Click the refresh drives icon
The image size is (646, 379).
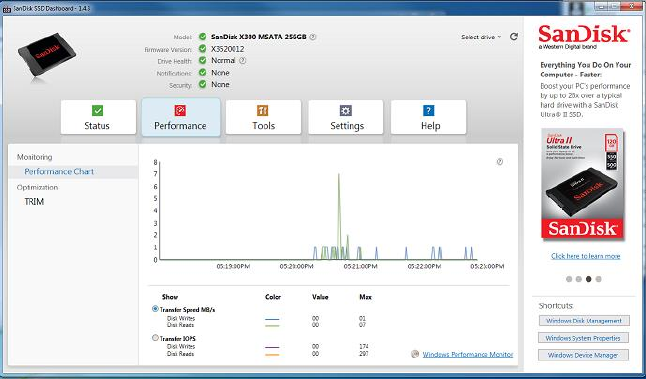[513, 37]
